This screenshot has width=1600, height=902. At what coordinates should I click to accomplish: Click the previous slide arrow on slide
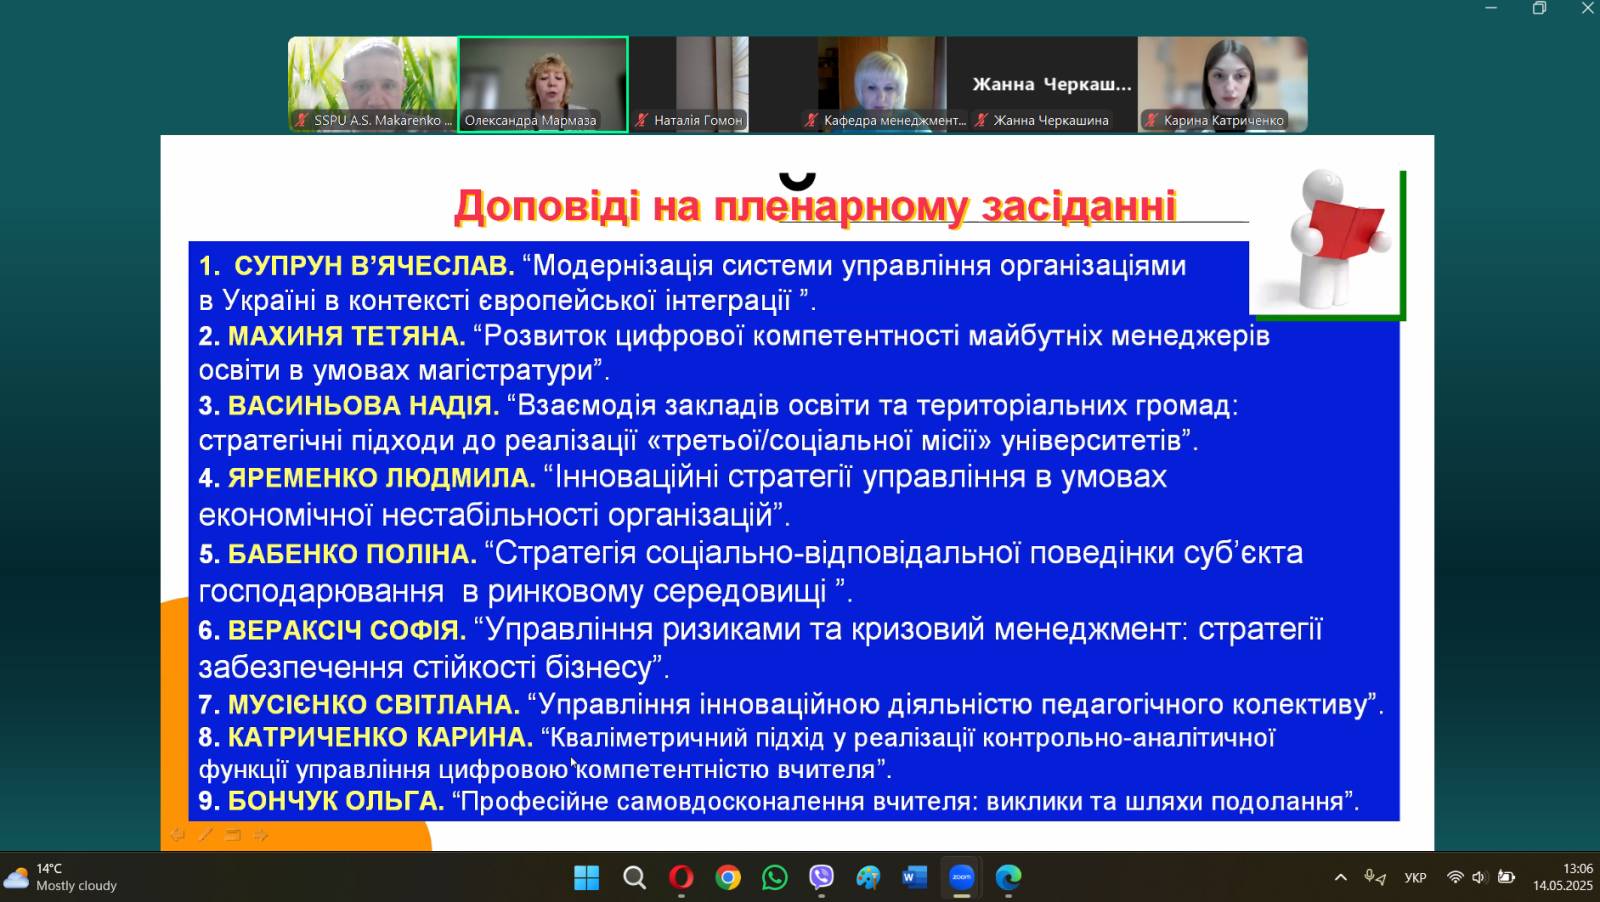(177, 835)
